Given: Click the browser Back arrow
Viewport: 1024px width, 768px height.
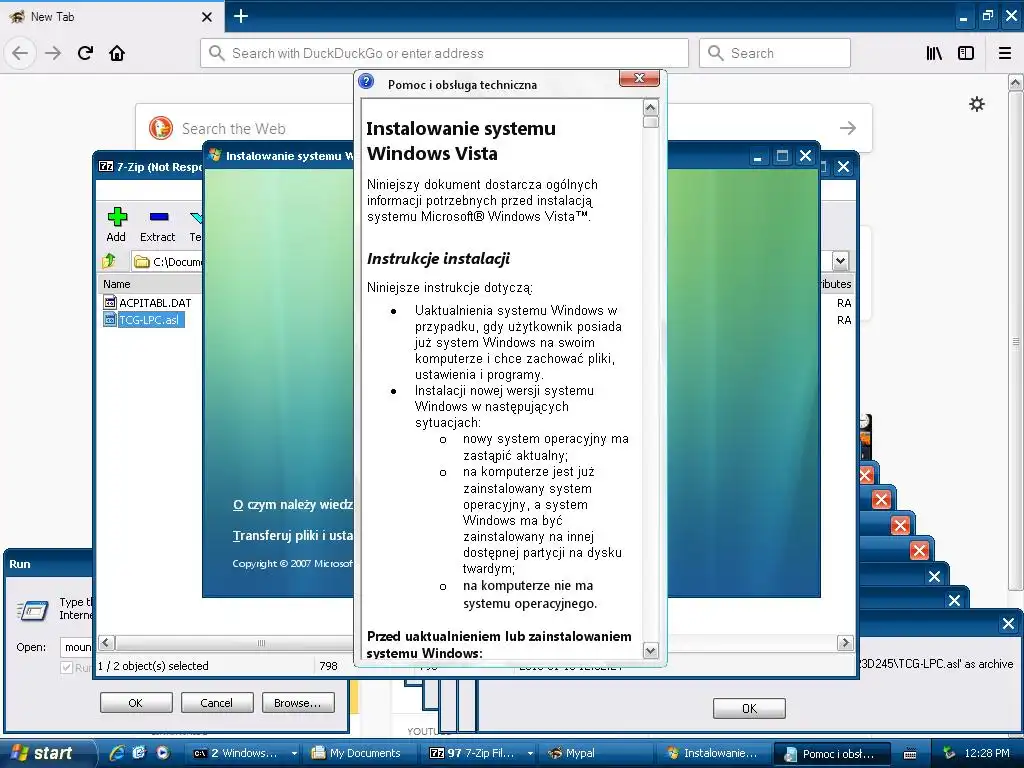Looking at the screenshot, I should point(20,53).
